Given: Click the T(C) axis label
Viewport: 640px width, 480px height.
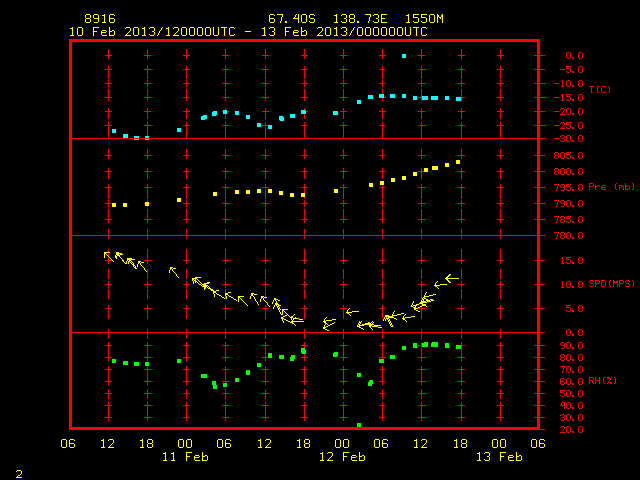Looking at the screenshot, I should [600, 89].
